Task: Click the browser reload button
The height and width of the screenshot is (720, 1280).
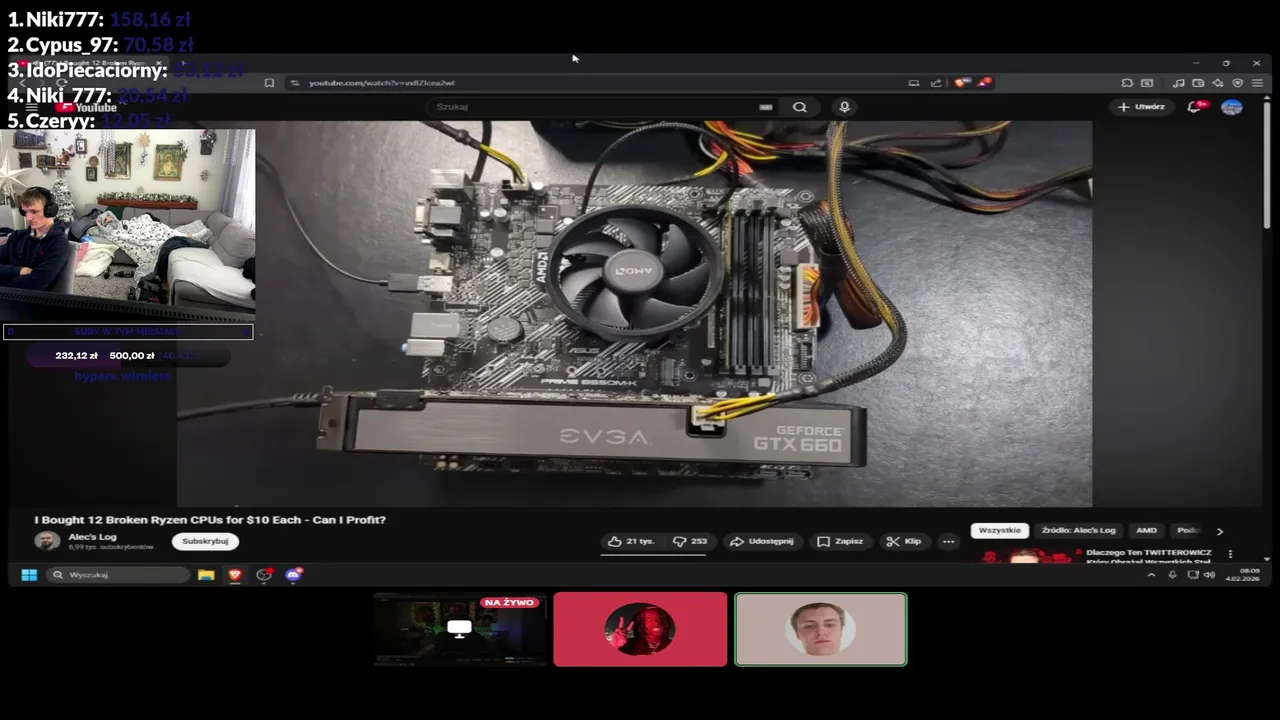Action: (61, 83)
